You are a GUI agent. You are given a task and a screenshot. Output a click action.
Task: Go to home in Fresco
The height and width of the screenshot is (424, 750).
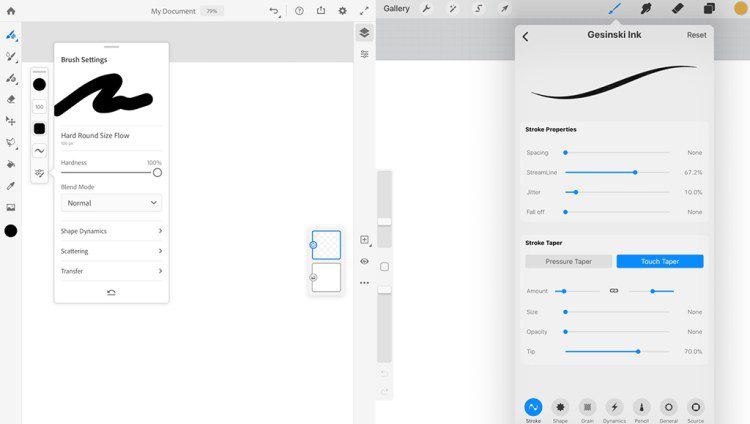11,11
